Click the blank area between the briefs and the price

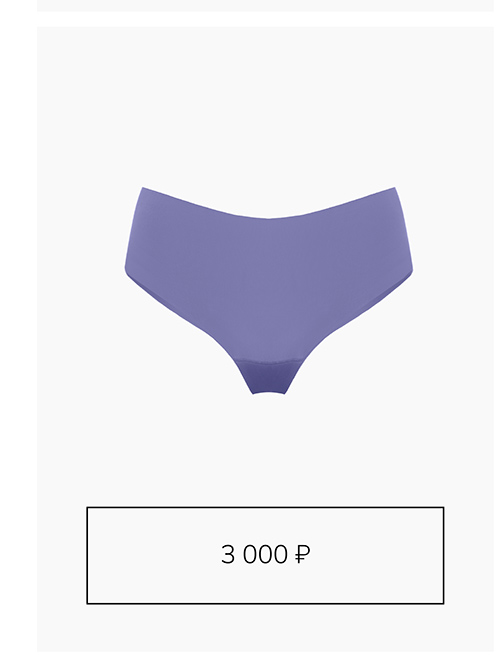[265, 450]
